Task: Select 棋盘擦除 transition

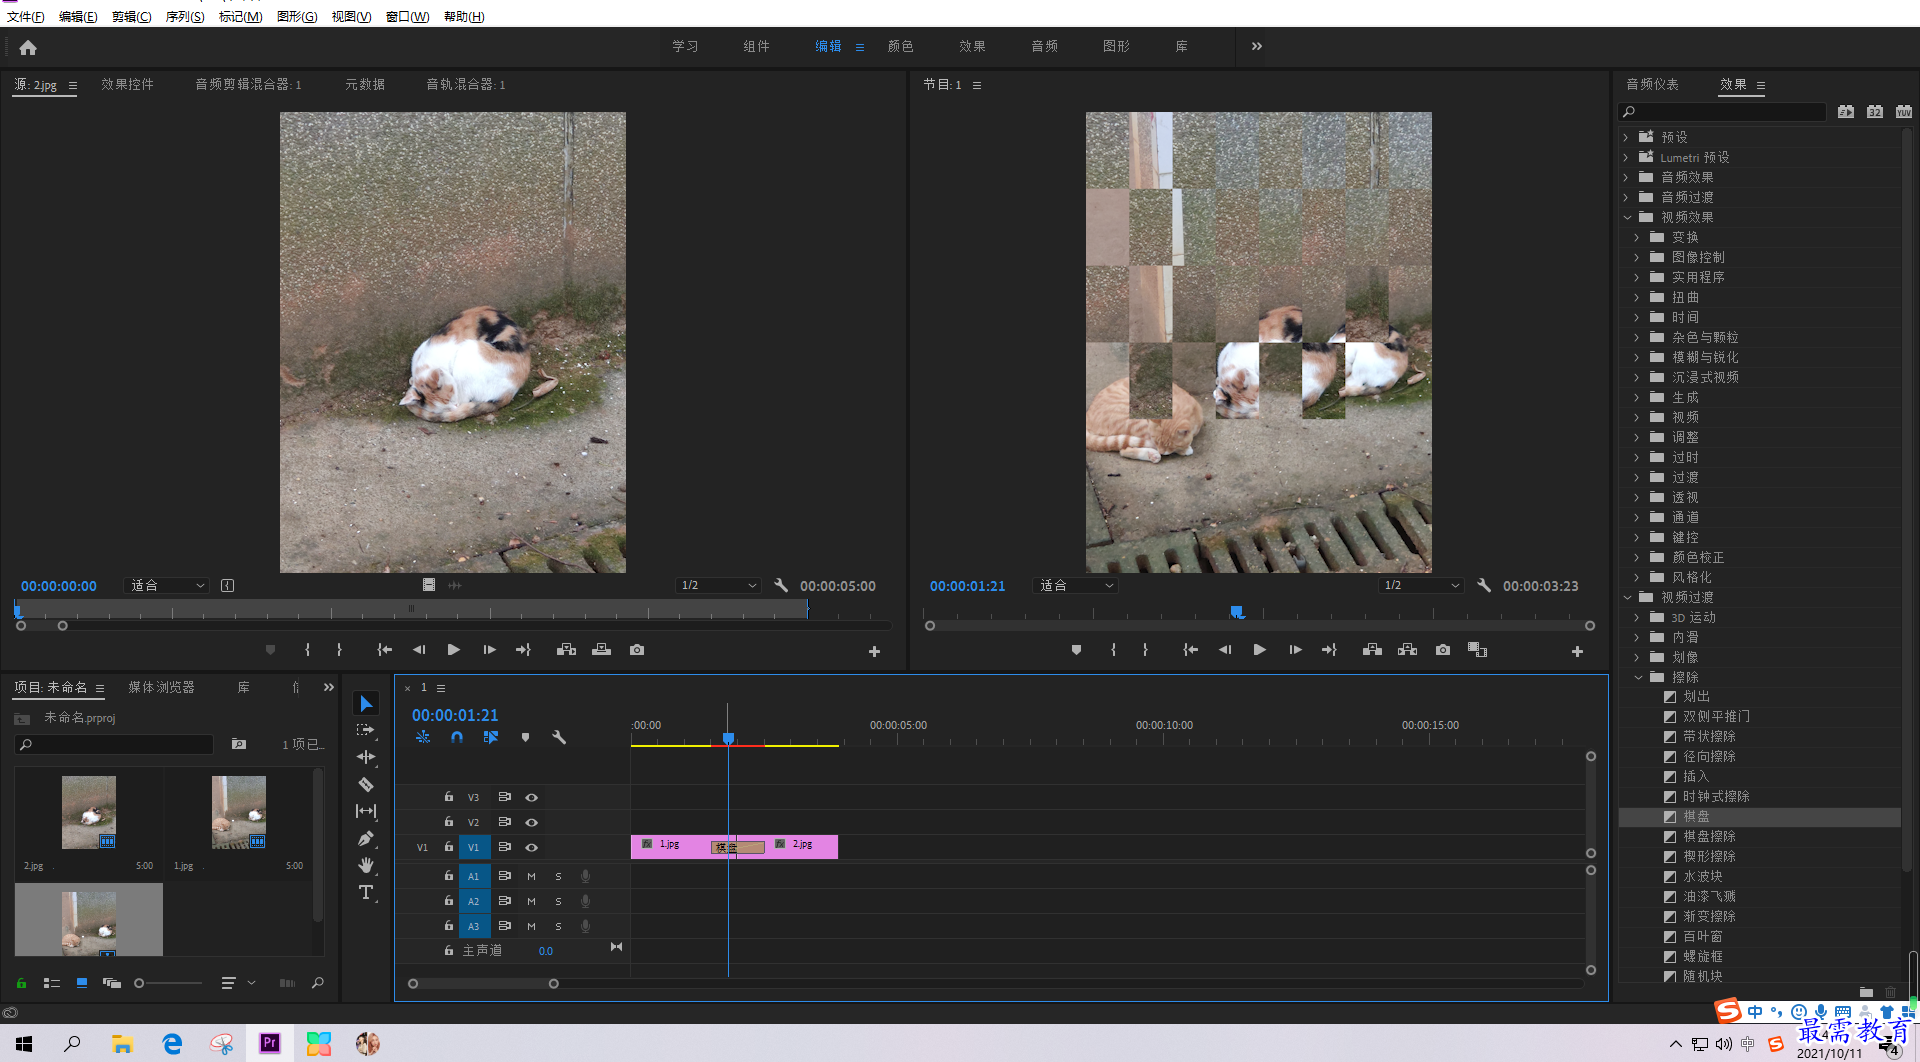Action: (x=1709, y=836)
